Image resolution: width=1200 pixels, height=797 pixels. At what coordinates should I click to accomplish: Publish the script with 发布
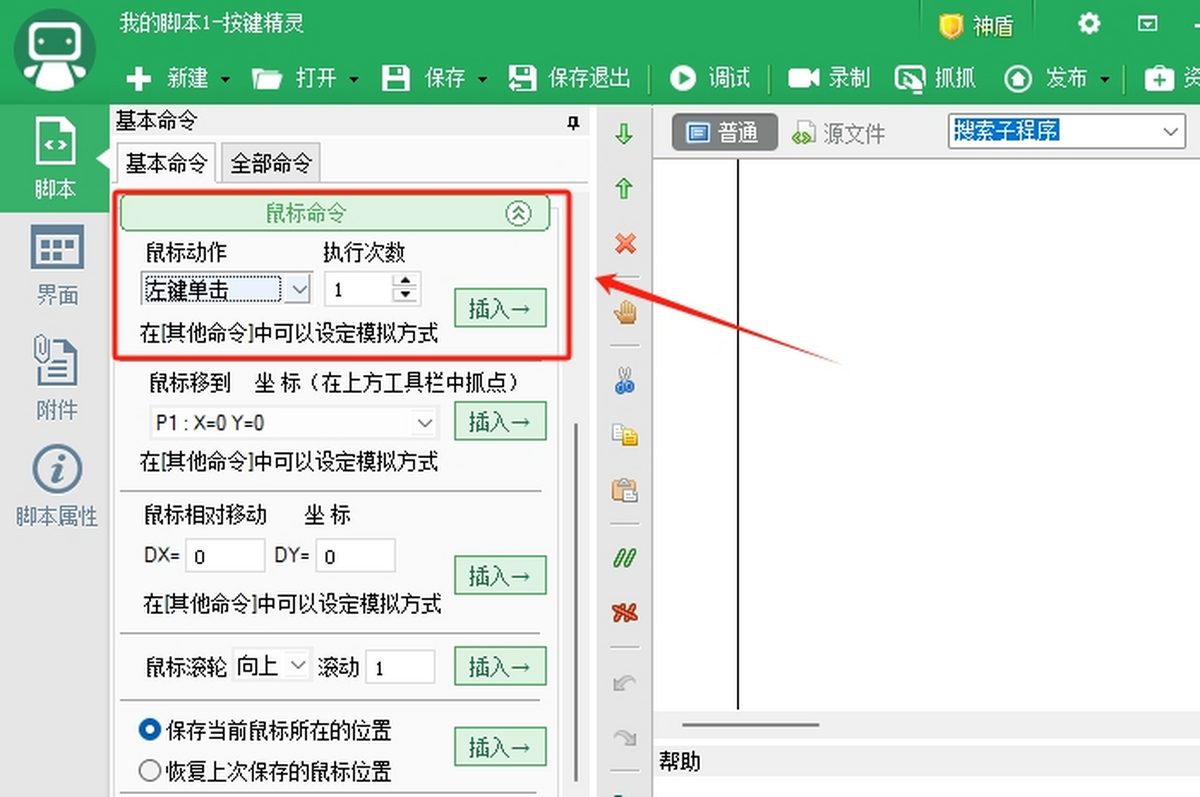tap(1046, 78)
